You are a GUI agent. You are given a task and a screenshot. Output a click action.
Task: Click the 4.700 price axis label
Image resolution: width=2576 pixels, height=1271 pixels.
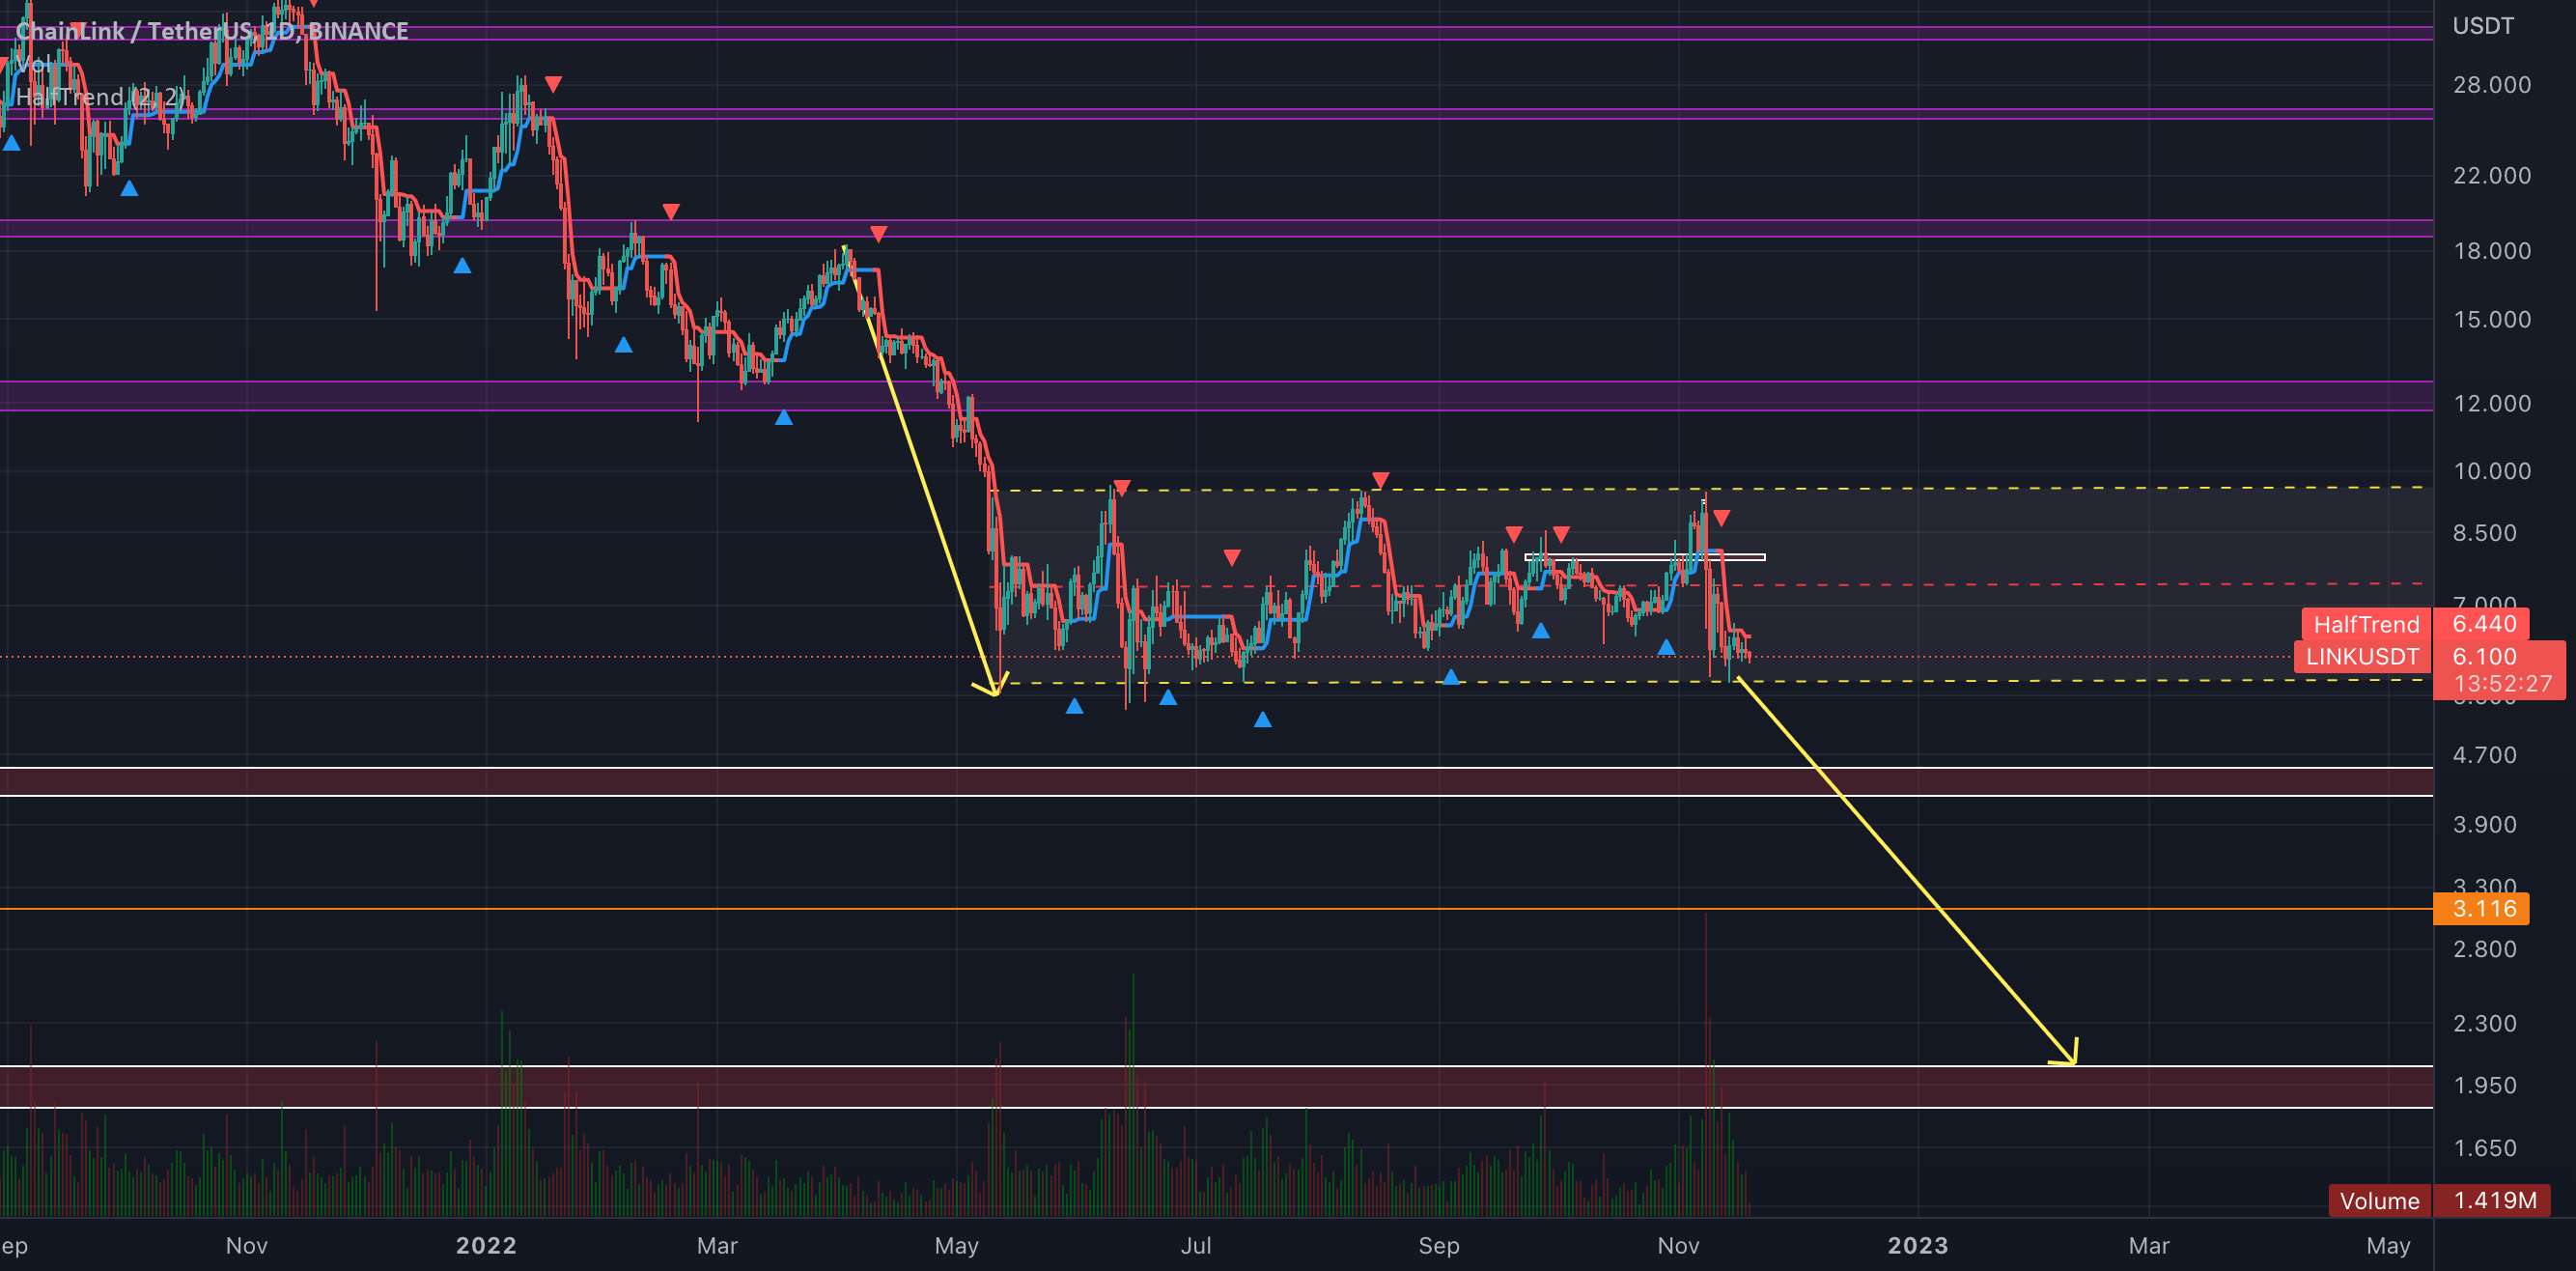tap(2484, 755)
